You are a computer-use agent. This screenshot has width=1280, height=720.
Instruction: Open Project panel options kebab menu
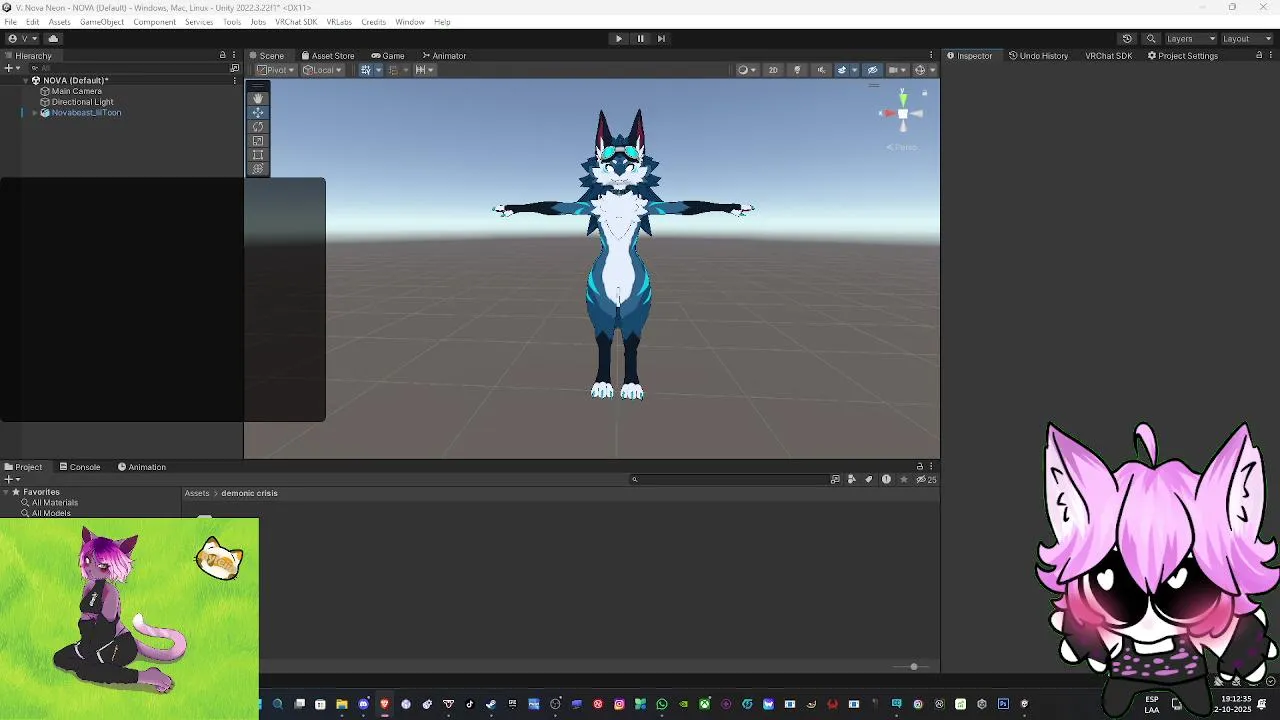[x=931, y=467]
